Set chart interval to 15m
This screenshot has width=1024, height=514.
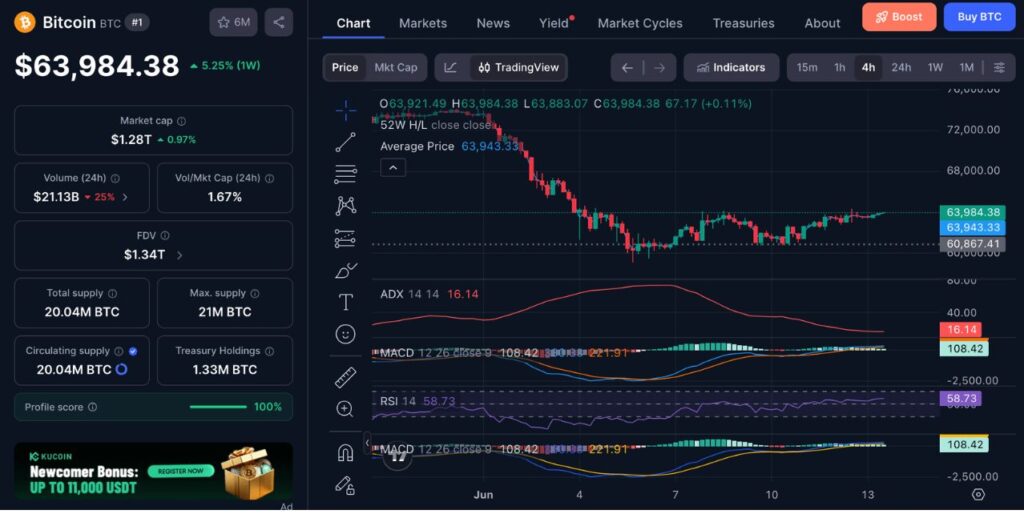(807, 68)
